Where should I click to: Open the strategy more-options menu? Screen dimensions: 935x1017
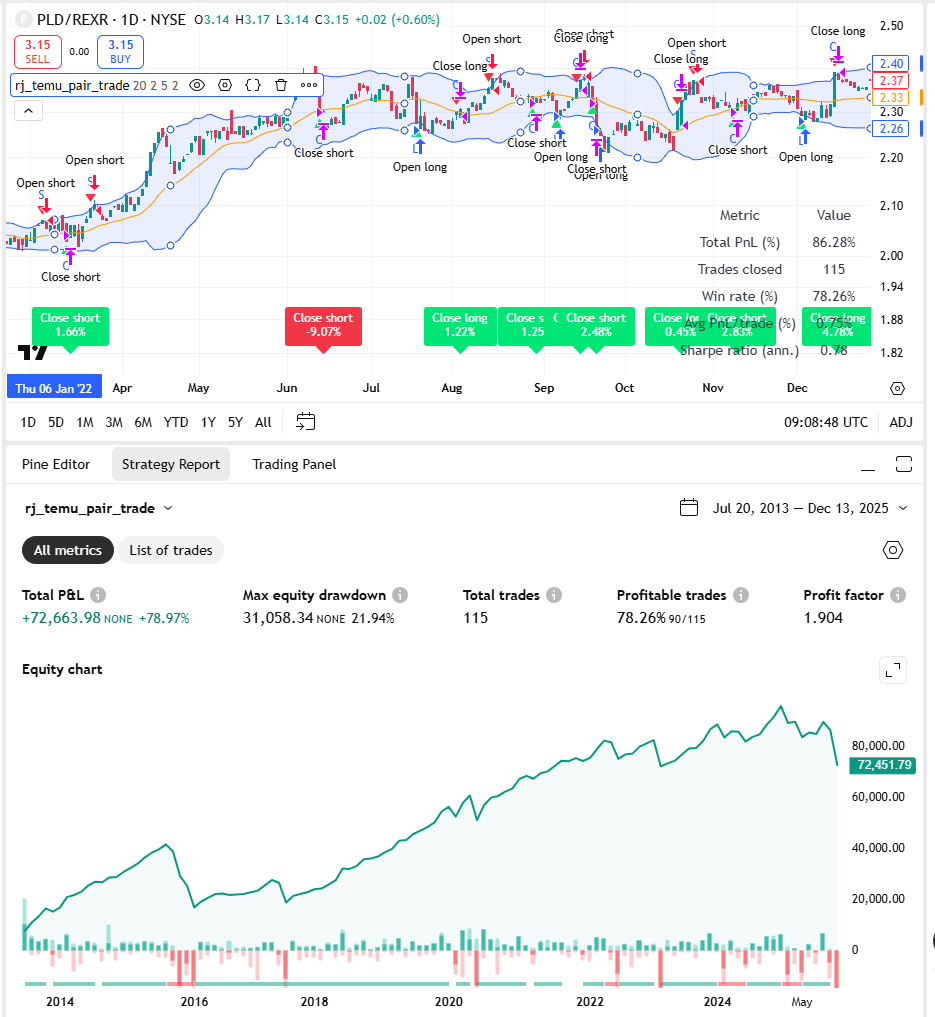(309, 85)
